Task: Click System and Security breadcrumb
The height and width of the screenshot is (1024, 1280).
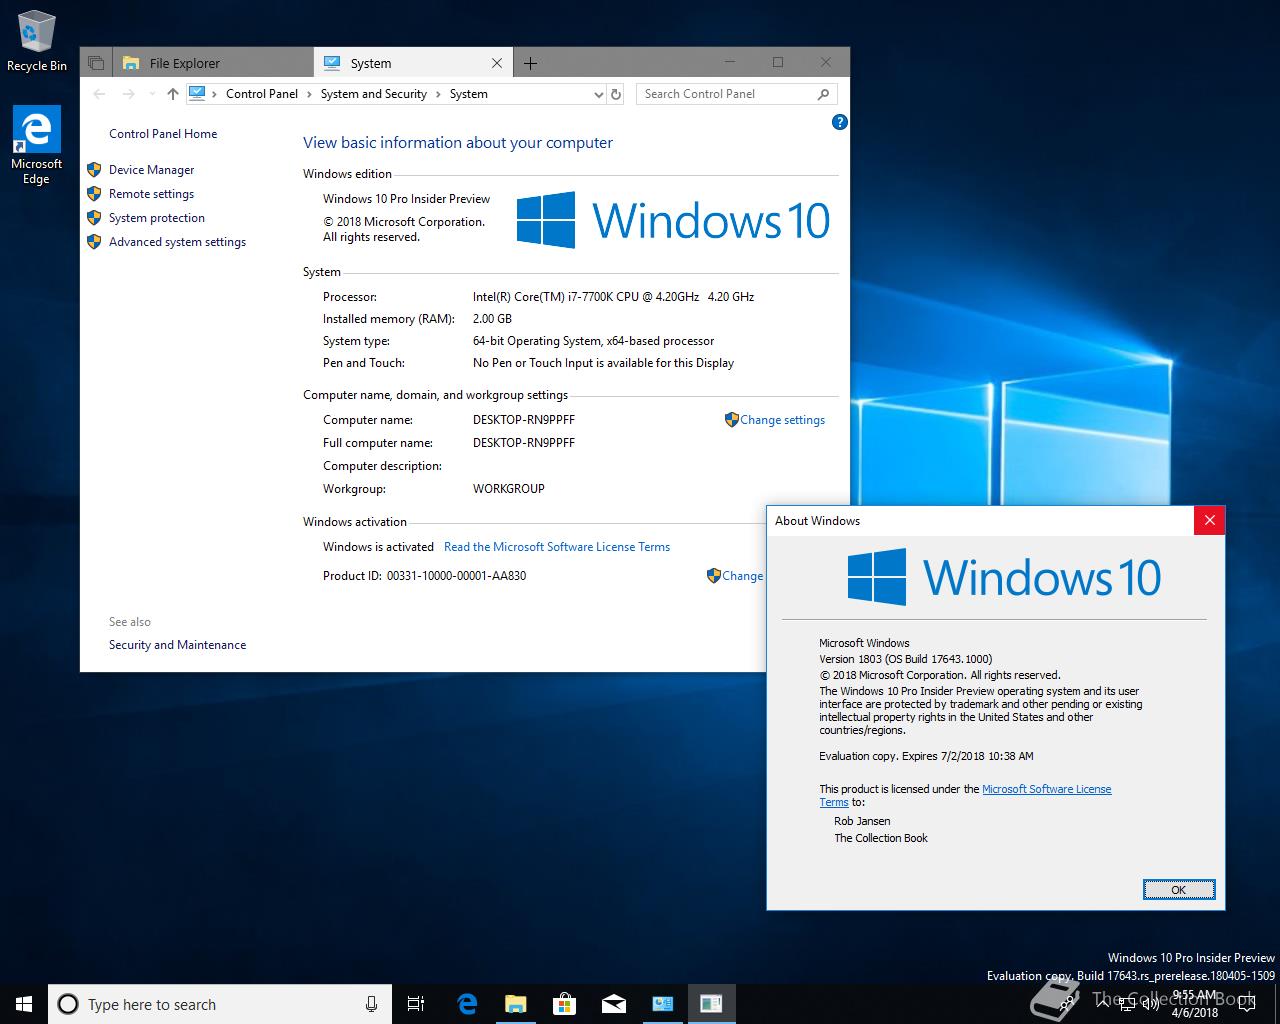Action: point(374,94)
